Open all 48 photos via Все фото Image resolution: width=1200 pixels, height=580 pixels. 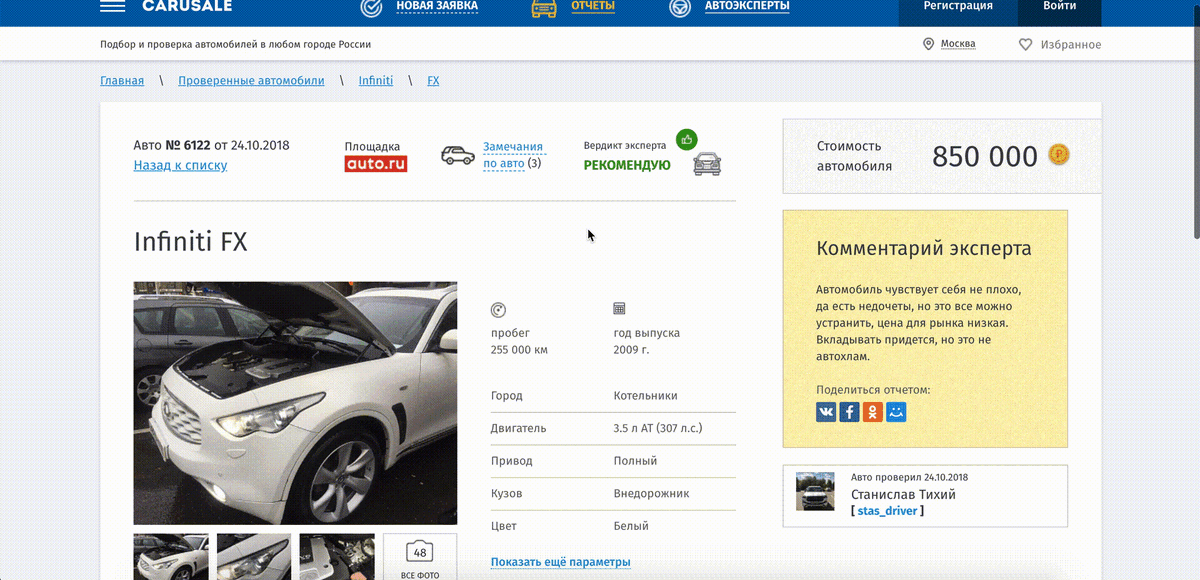(x=420, y=557)
